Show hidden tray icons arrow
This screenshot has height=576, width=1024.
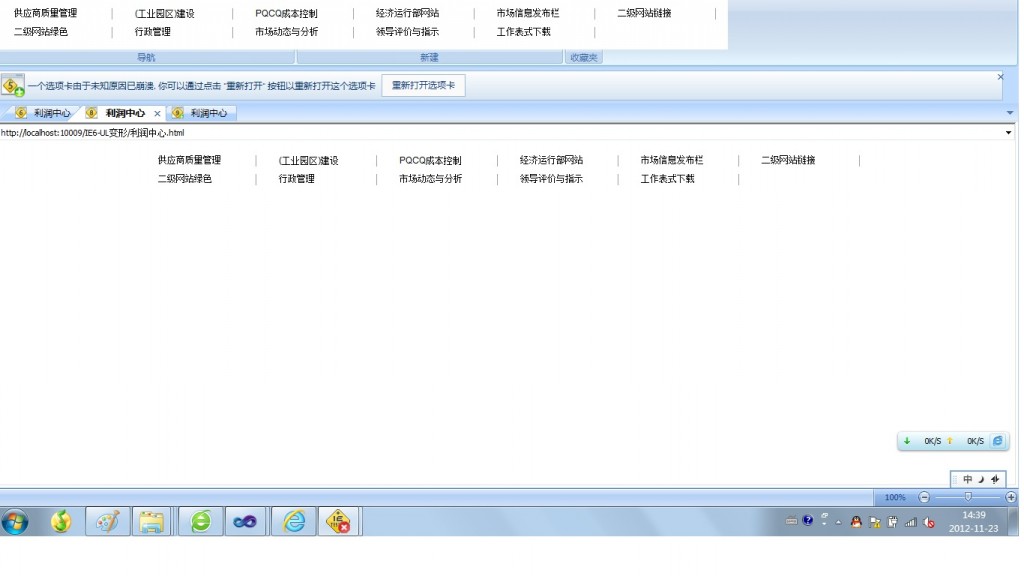pos(839,522)
